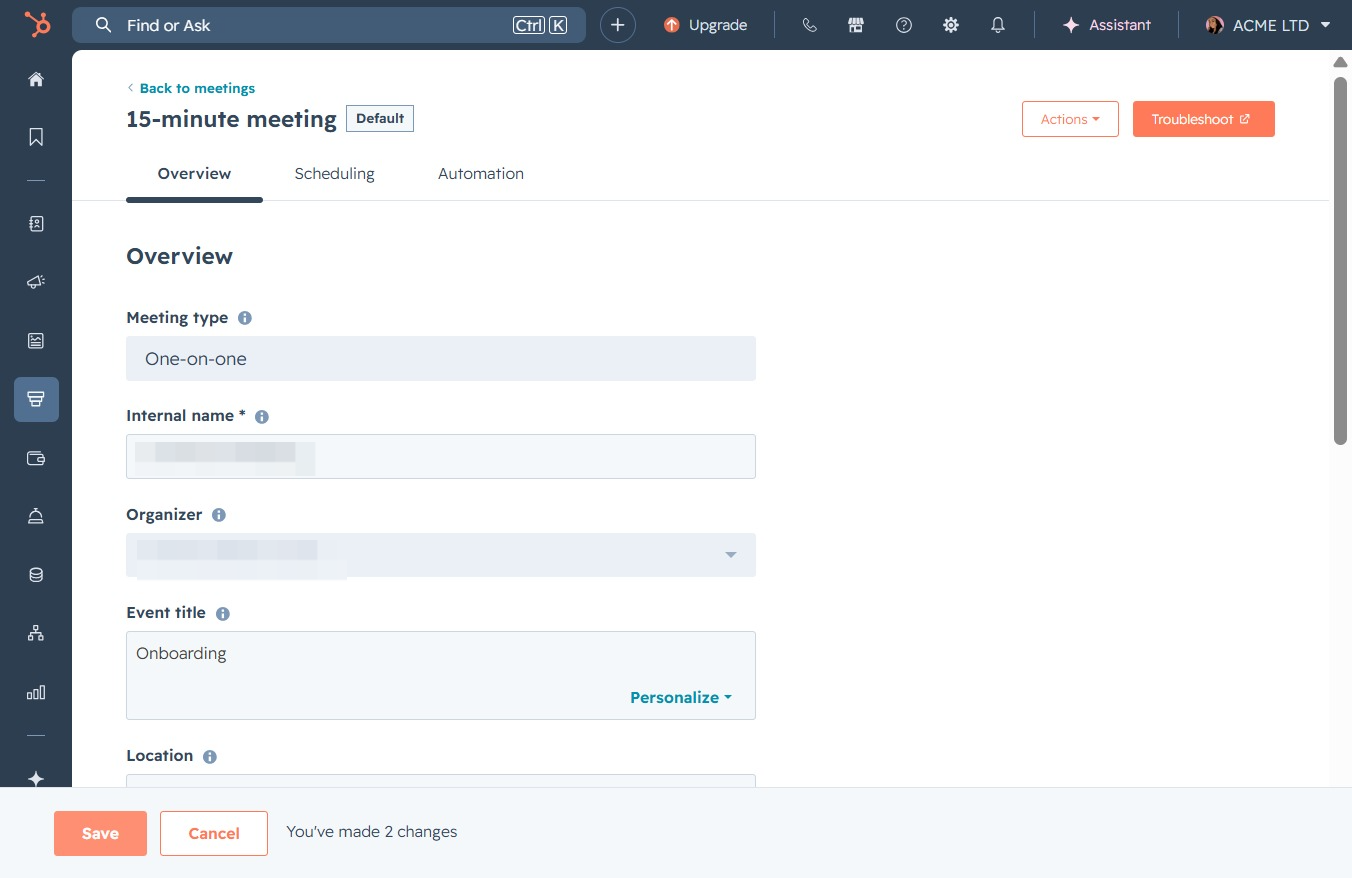
Task: Open the Reporting bar chart icon
Action: [x=36, y=692]
